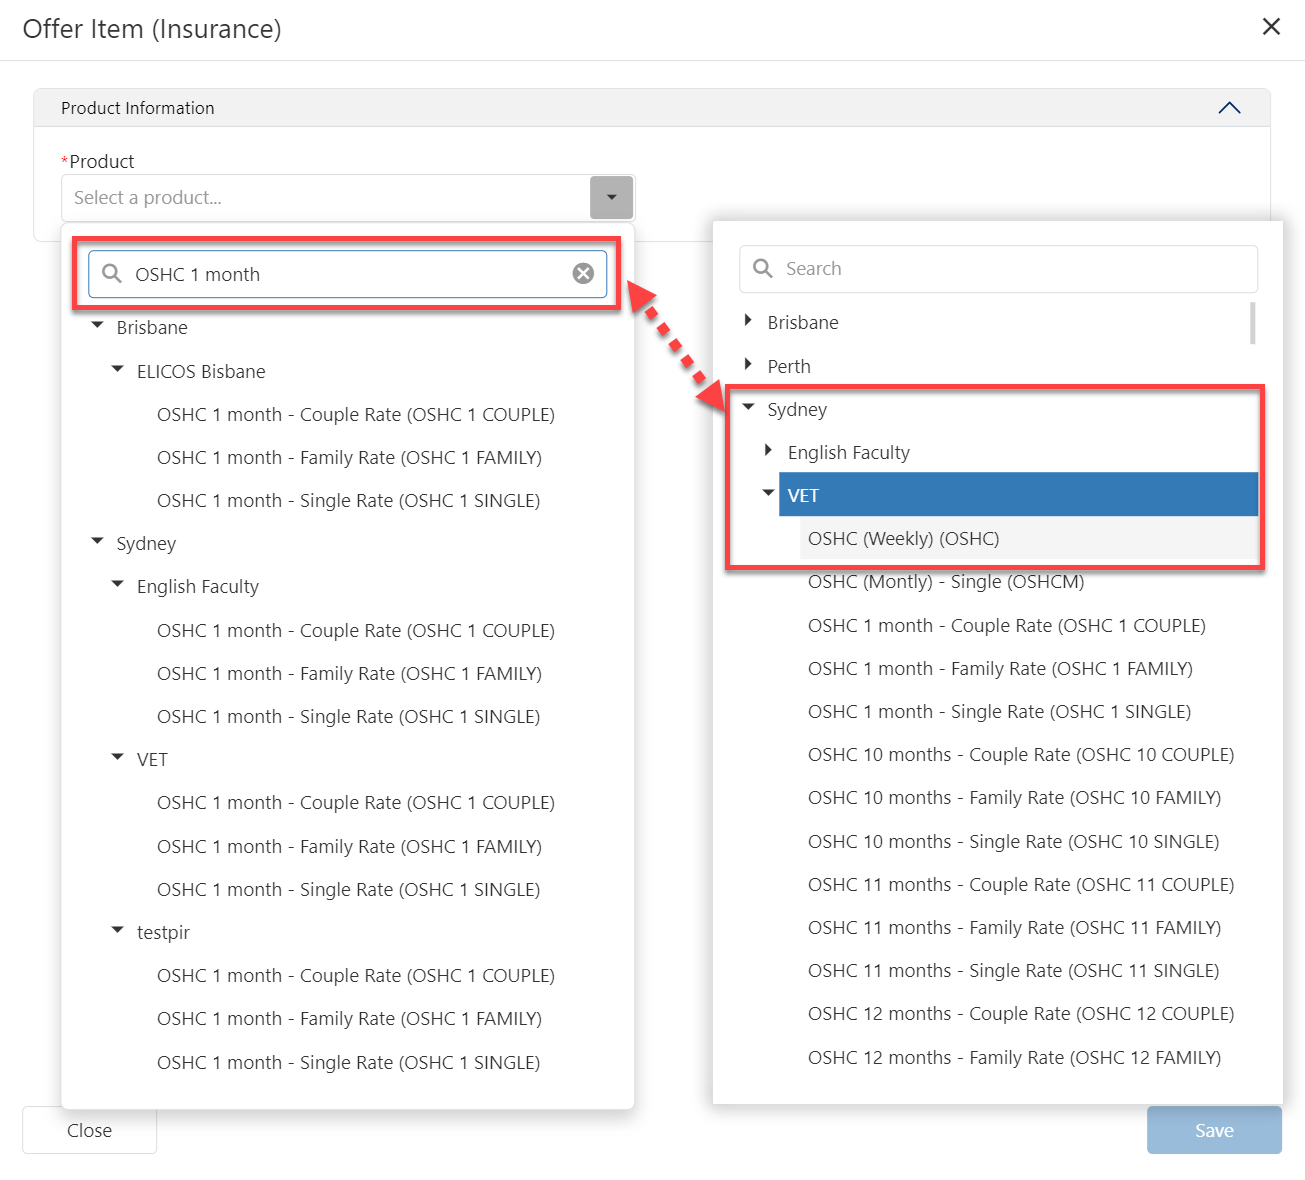The image size is (1305, 1180).
Task: Select OSHC 11 months - Single Rate
Action: [x=1013, y=970]
